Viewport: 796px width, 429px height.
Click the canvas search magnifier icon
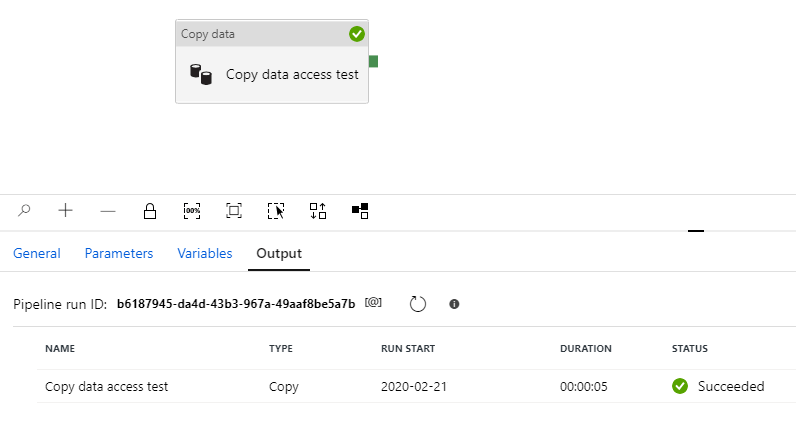[25, 211]
